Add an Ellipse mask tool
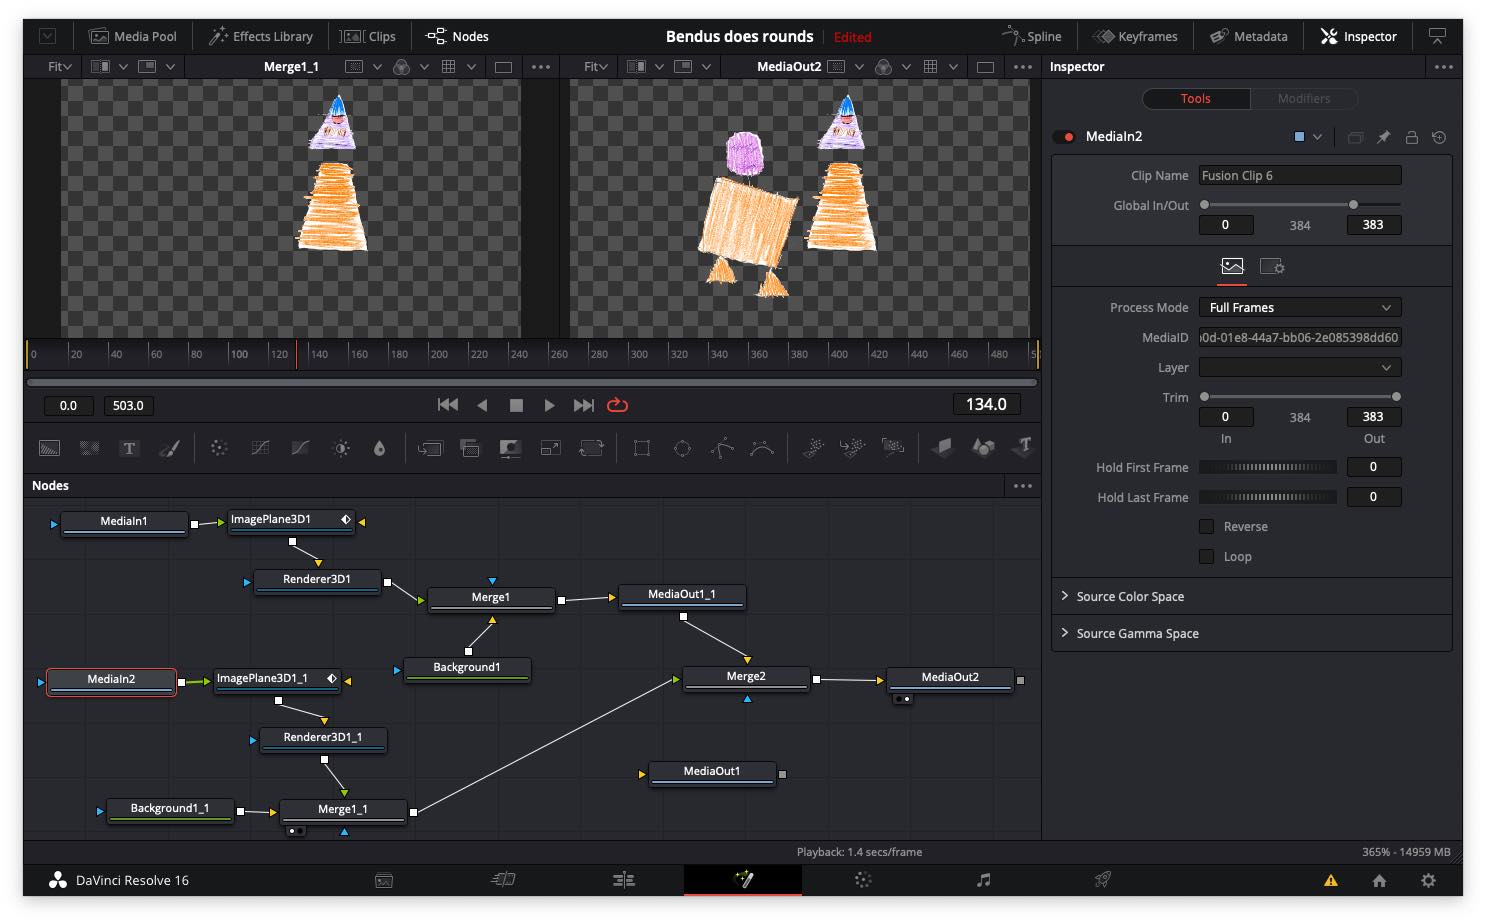 click(x=682, y=448)
